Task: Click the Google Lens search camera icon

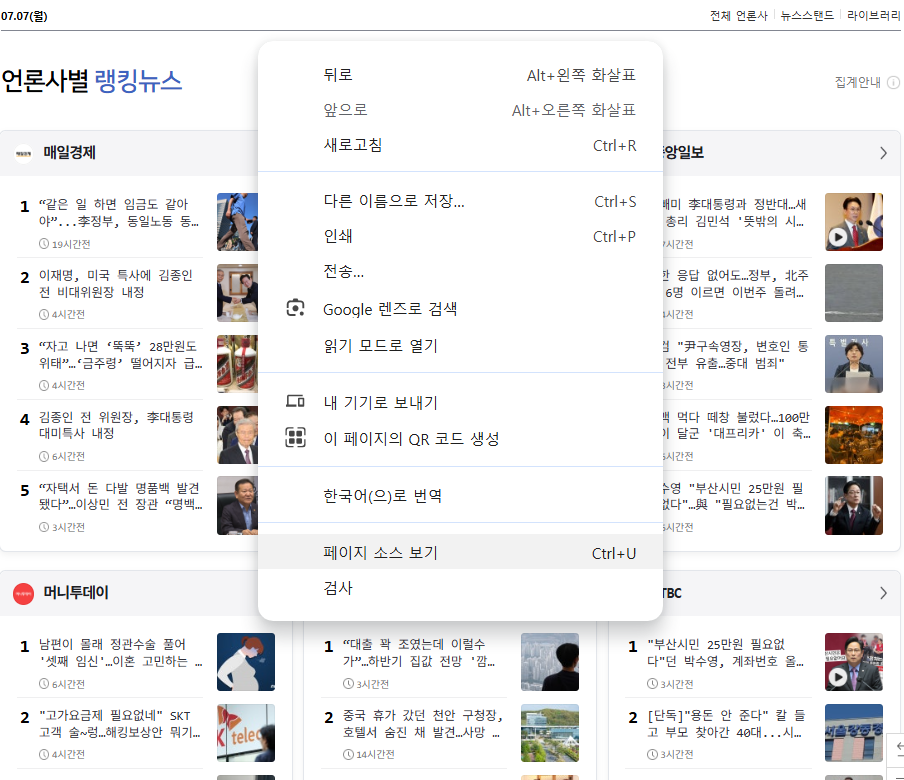Action: 295,308
